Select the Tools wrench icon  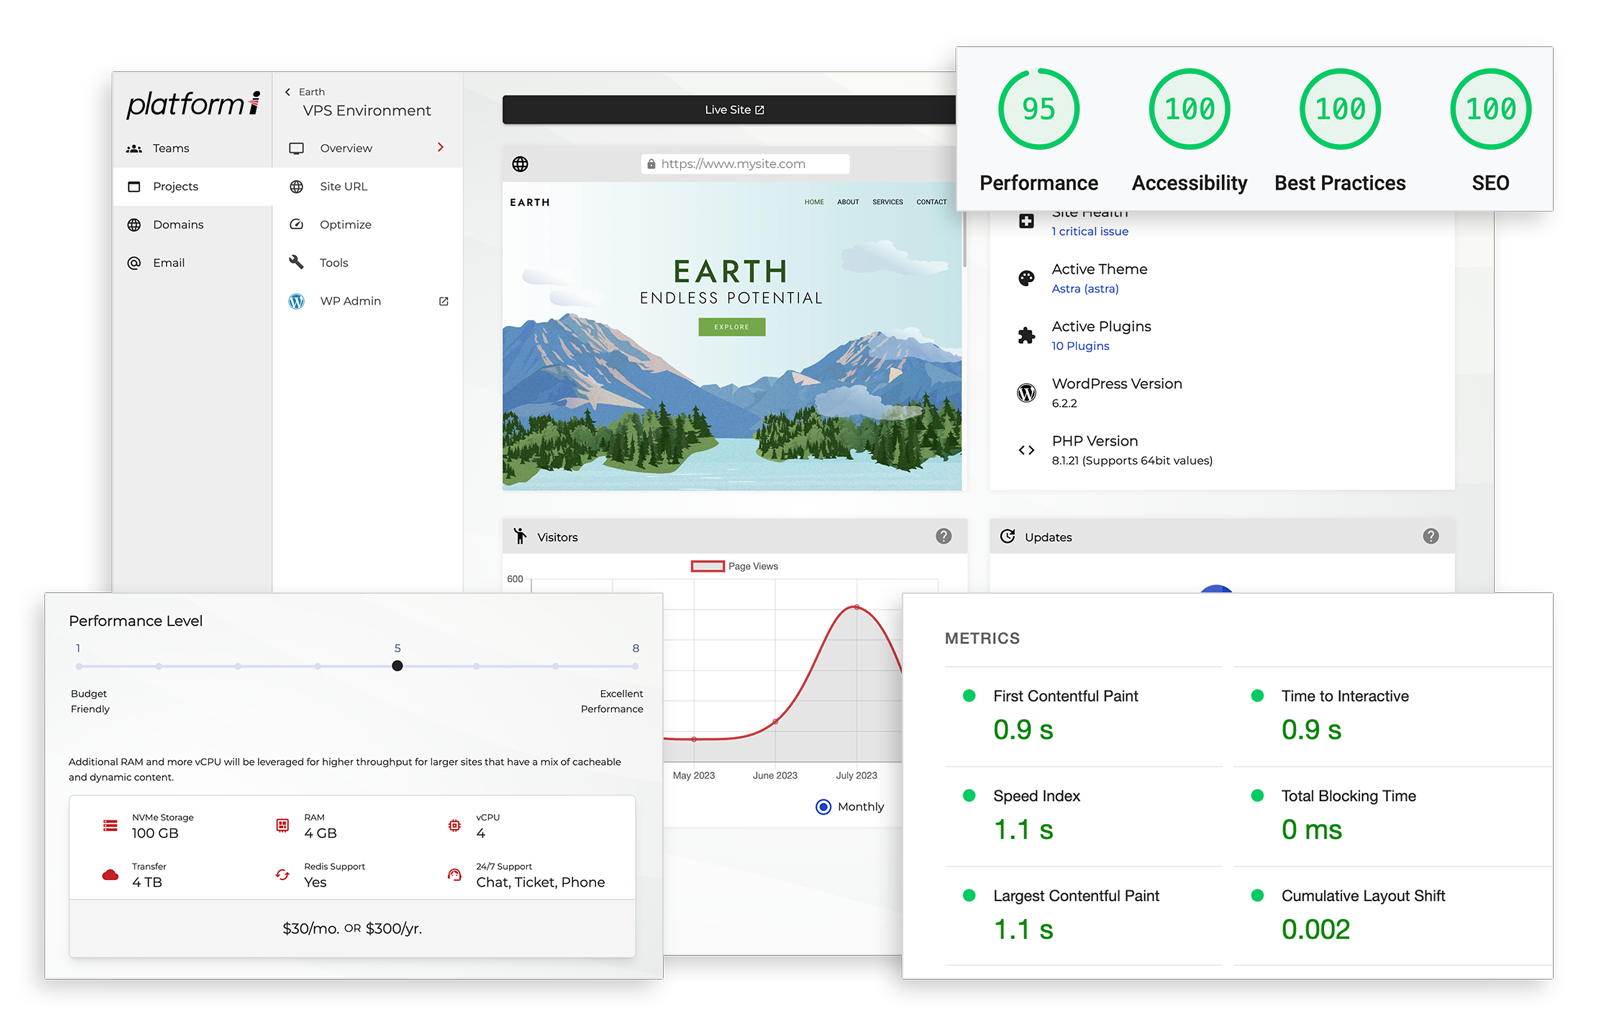pos(296,263)
